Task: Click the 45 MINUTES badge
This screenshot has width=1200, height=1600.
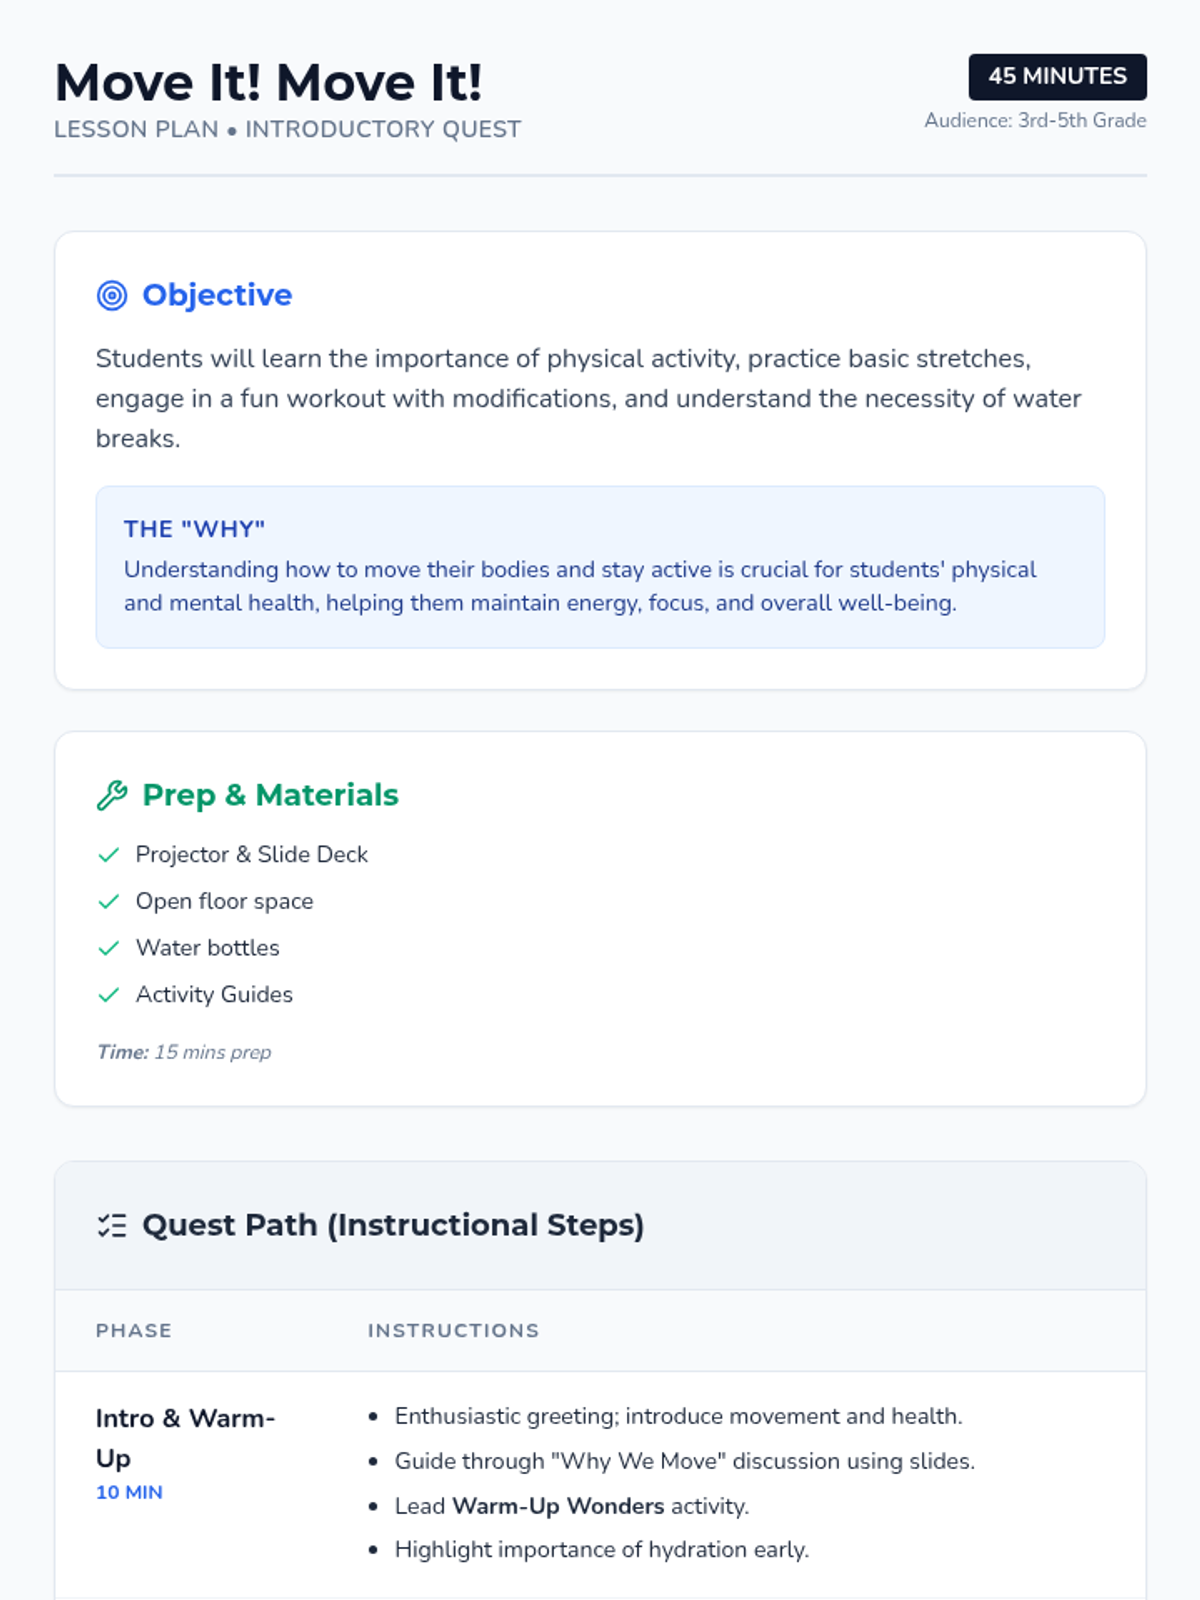Action: pos(1057,77)
